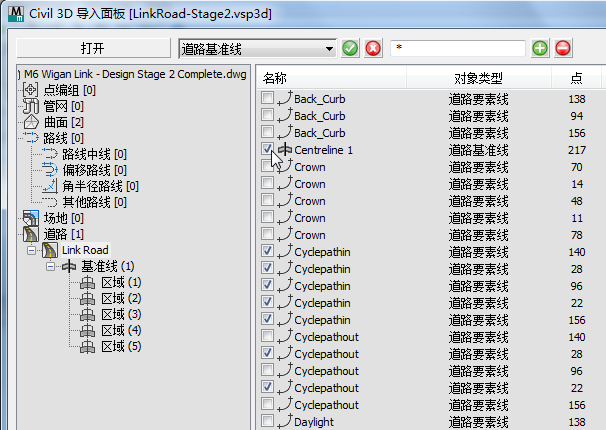This screenshot has height=430, width=606.
Task: Click the feature line icon of Daylight row
Action: tap(285, 421)
